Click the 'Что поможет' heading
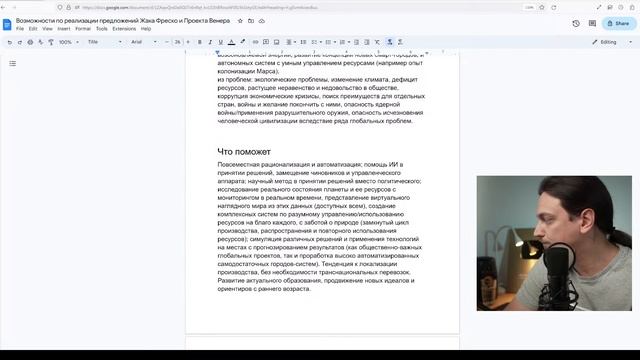The image size is (640, 360). (244, 152)
